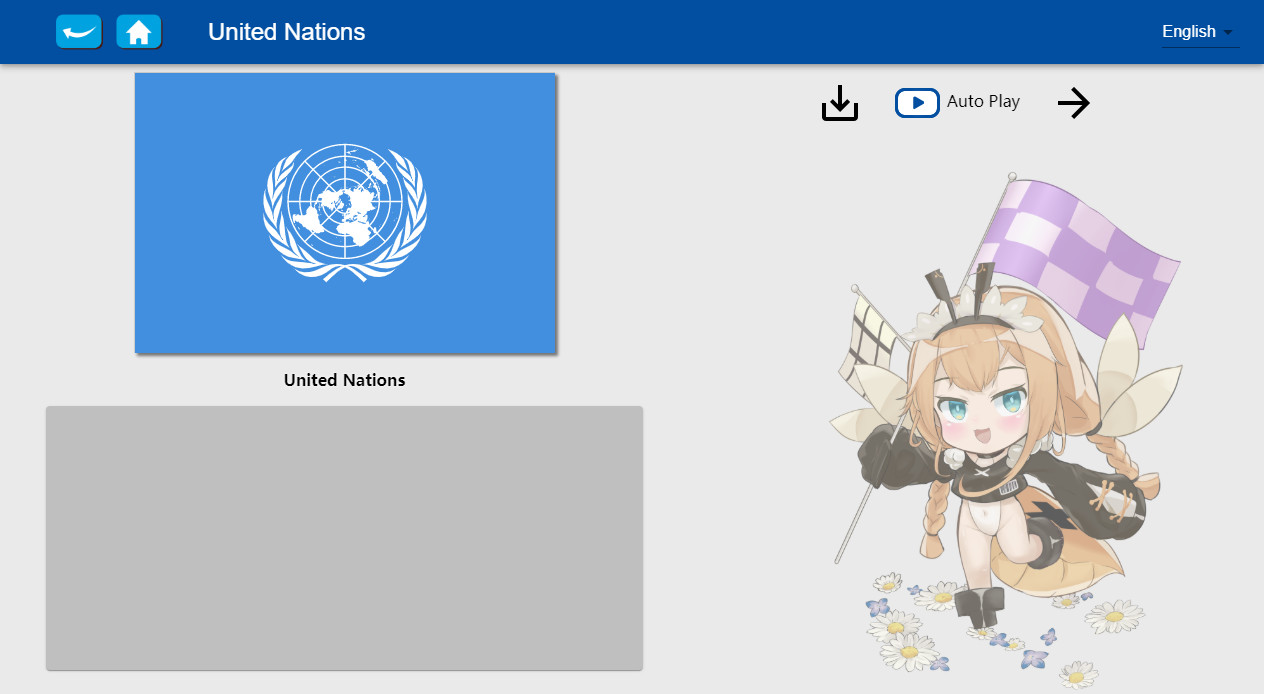Click the United Nations title in the header
The image size is (1264, 694).
[x=286, y=31]
